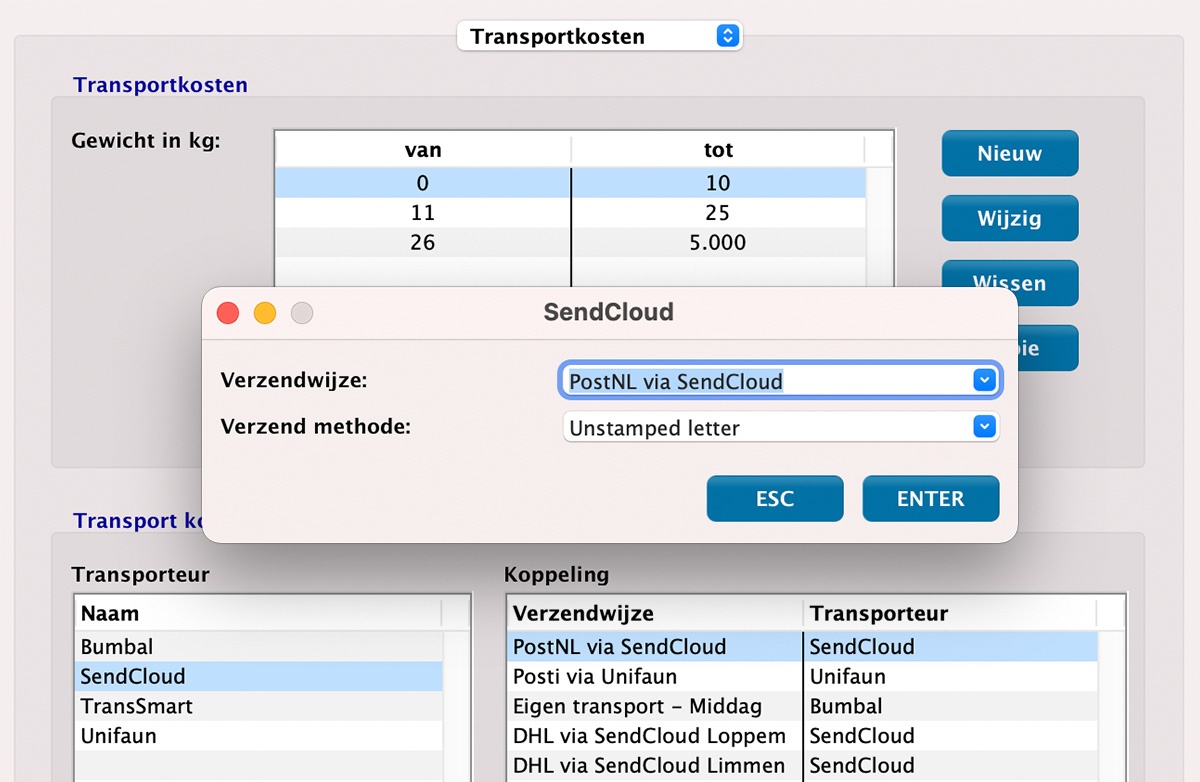Viewport: 1200px width, 782px height.
Task: Click the Naam column header
Action: coord(258,613)
